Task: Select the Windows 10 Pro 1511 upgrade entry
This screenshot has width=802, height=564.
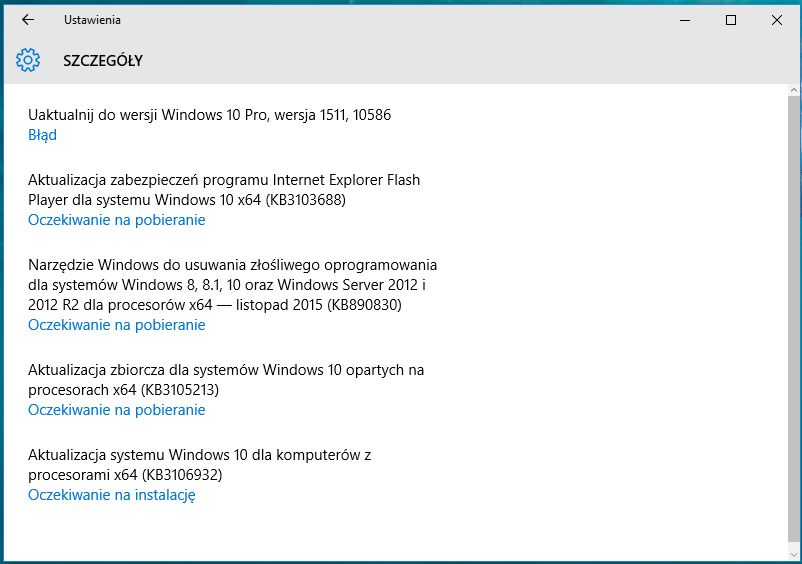Action: [209, 115]
